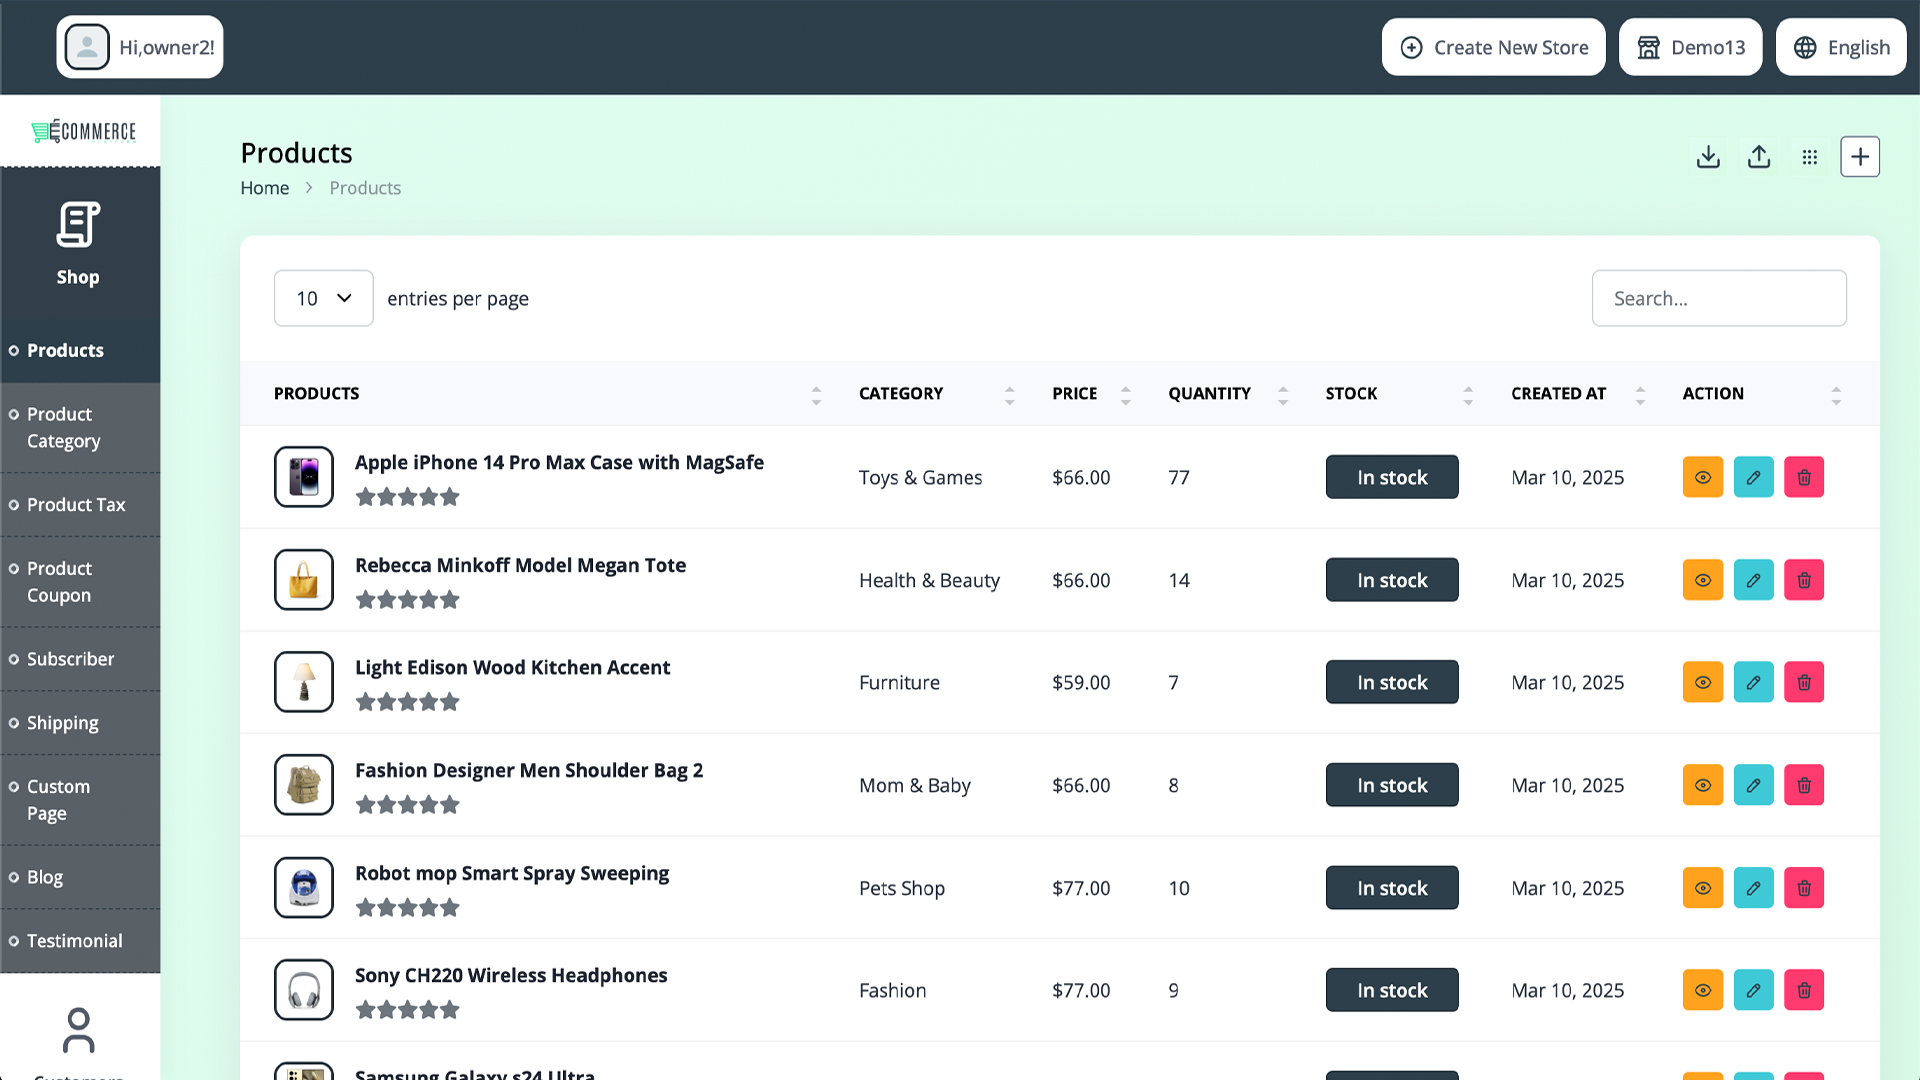Delete the Apple iPhone 14 Pro Max Case product

pos(1804,477)
